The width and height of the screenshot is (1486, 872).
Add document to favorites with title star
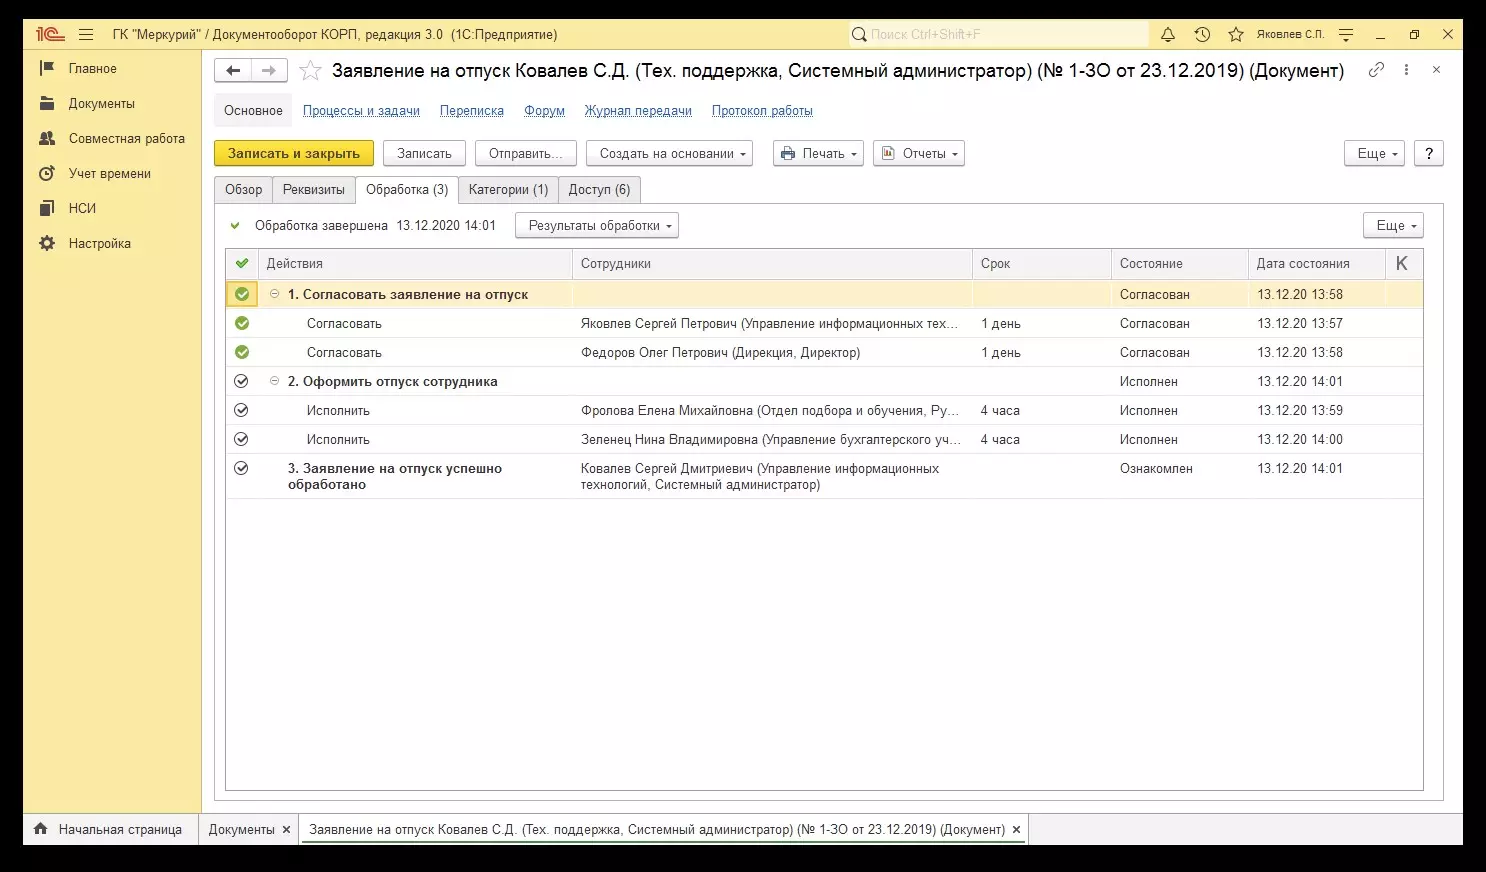click(x=311, y=71)
